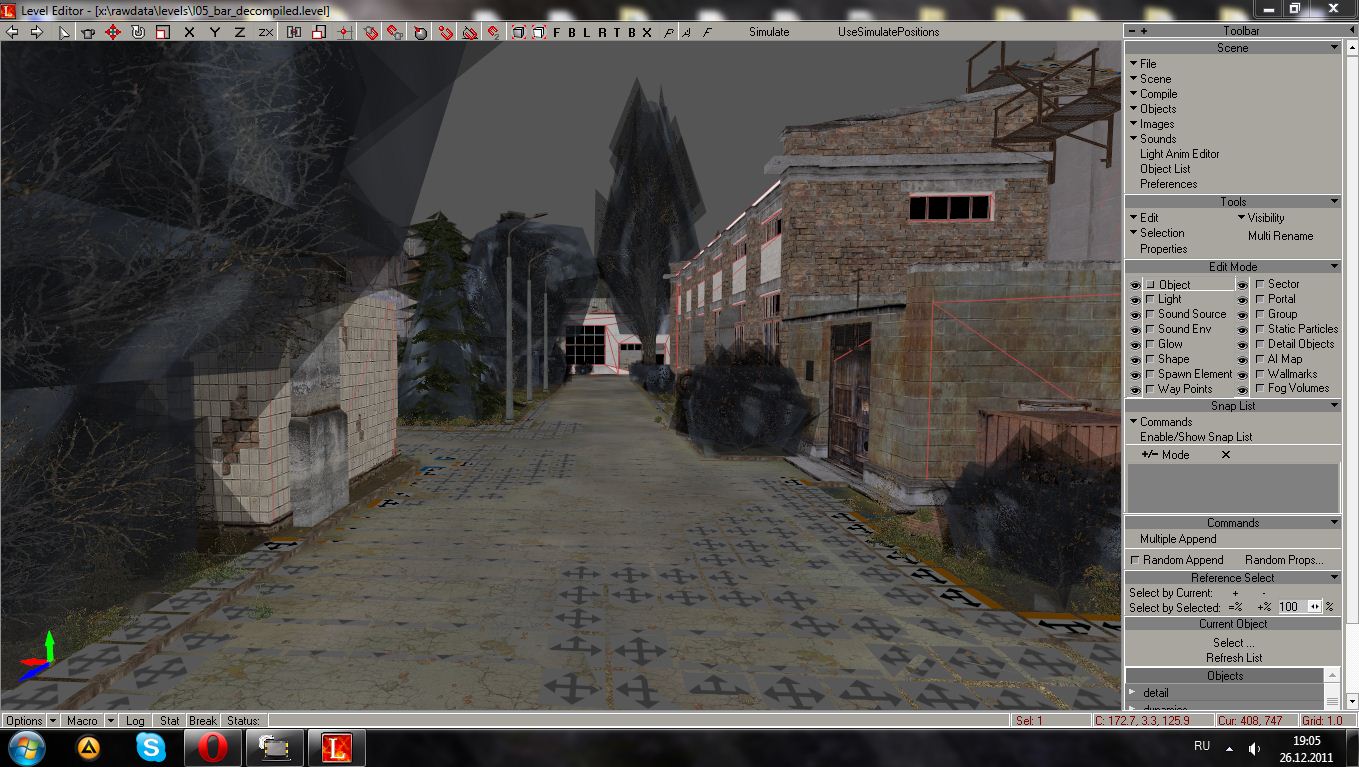The image size is (1359, 767).
Task: Lock to the Y axis
Action: pos(215,32)
